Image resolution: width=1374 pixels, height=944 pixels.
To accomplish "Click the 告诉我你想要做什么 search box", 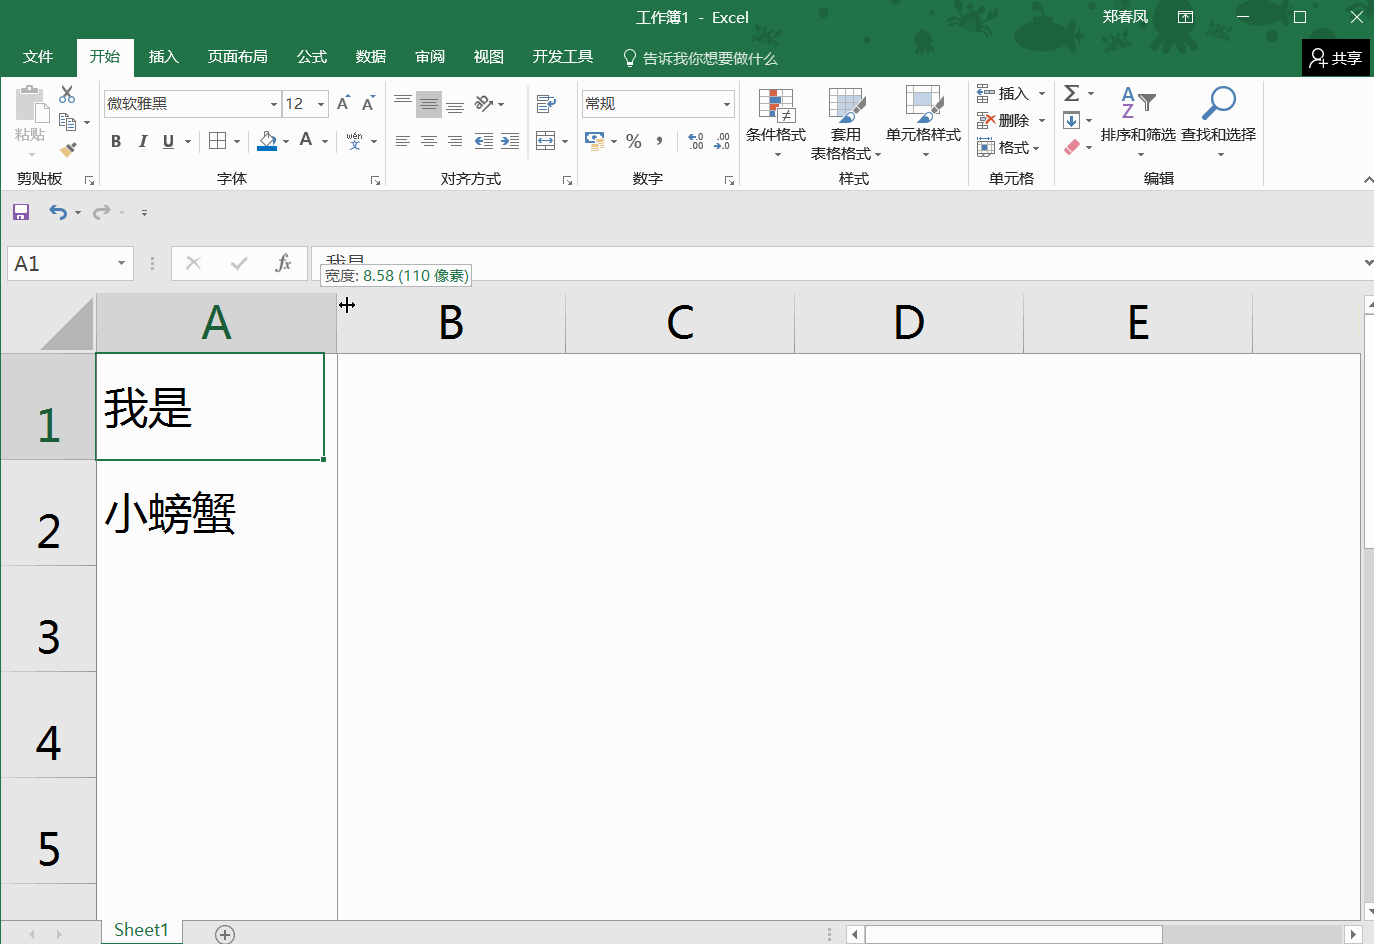I will (x=700, y=58).
